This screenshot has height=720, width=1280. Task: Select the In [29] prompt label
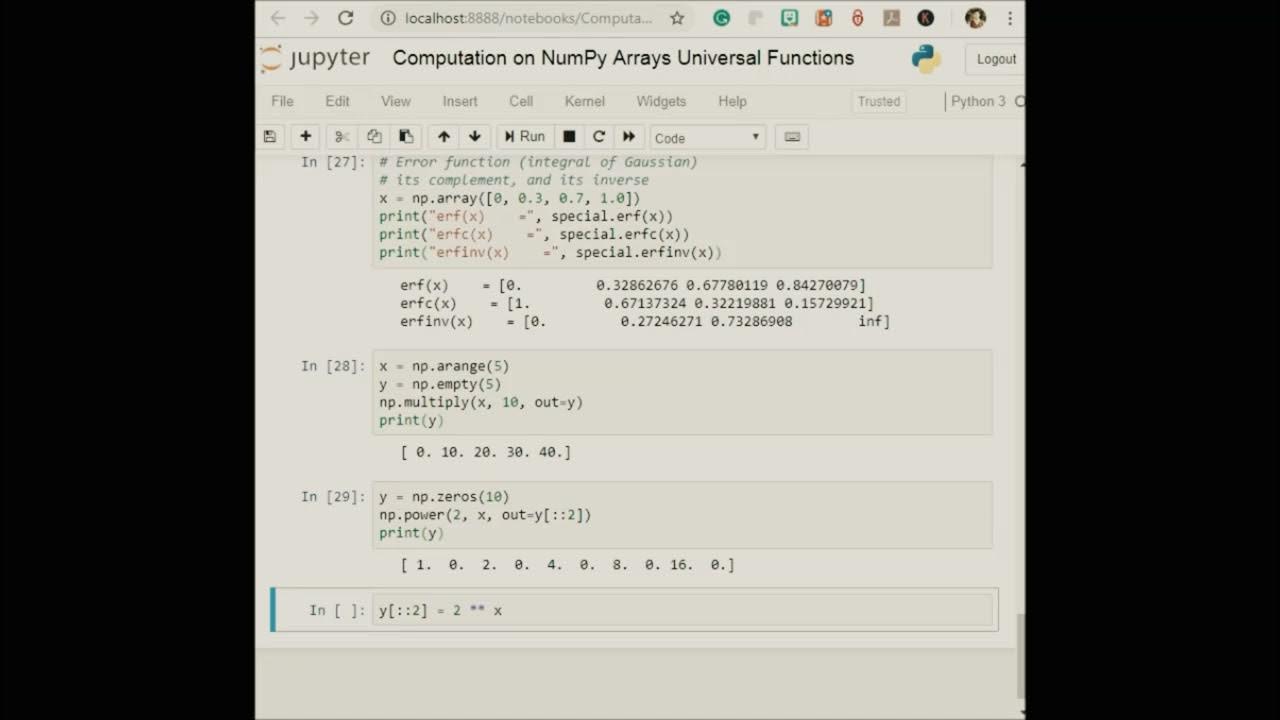[x=333, y=497]
